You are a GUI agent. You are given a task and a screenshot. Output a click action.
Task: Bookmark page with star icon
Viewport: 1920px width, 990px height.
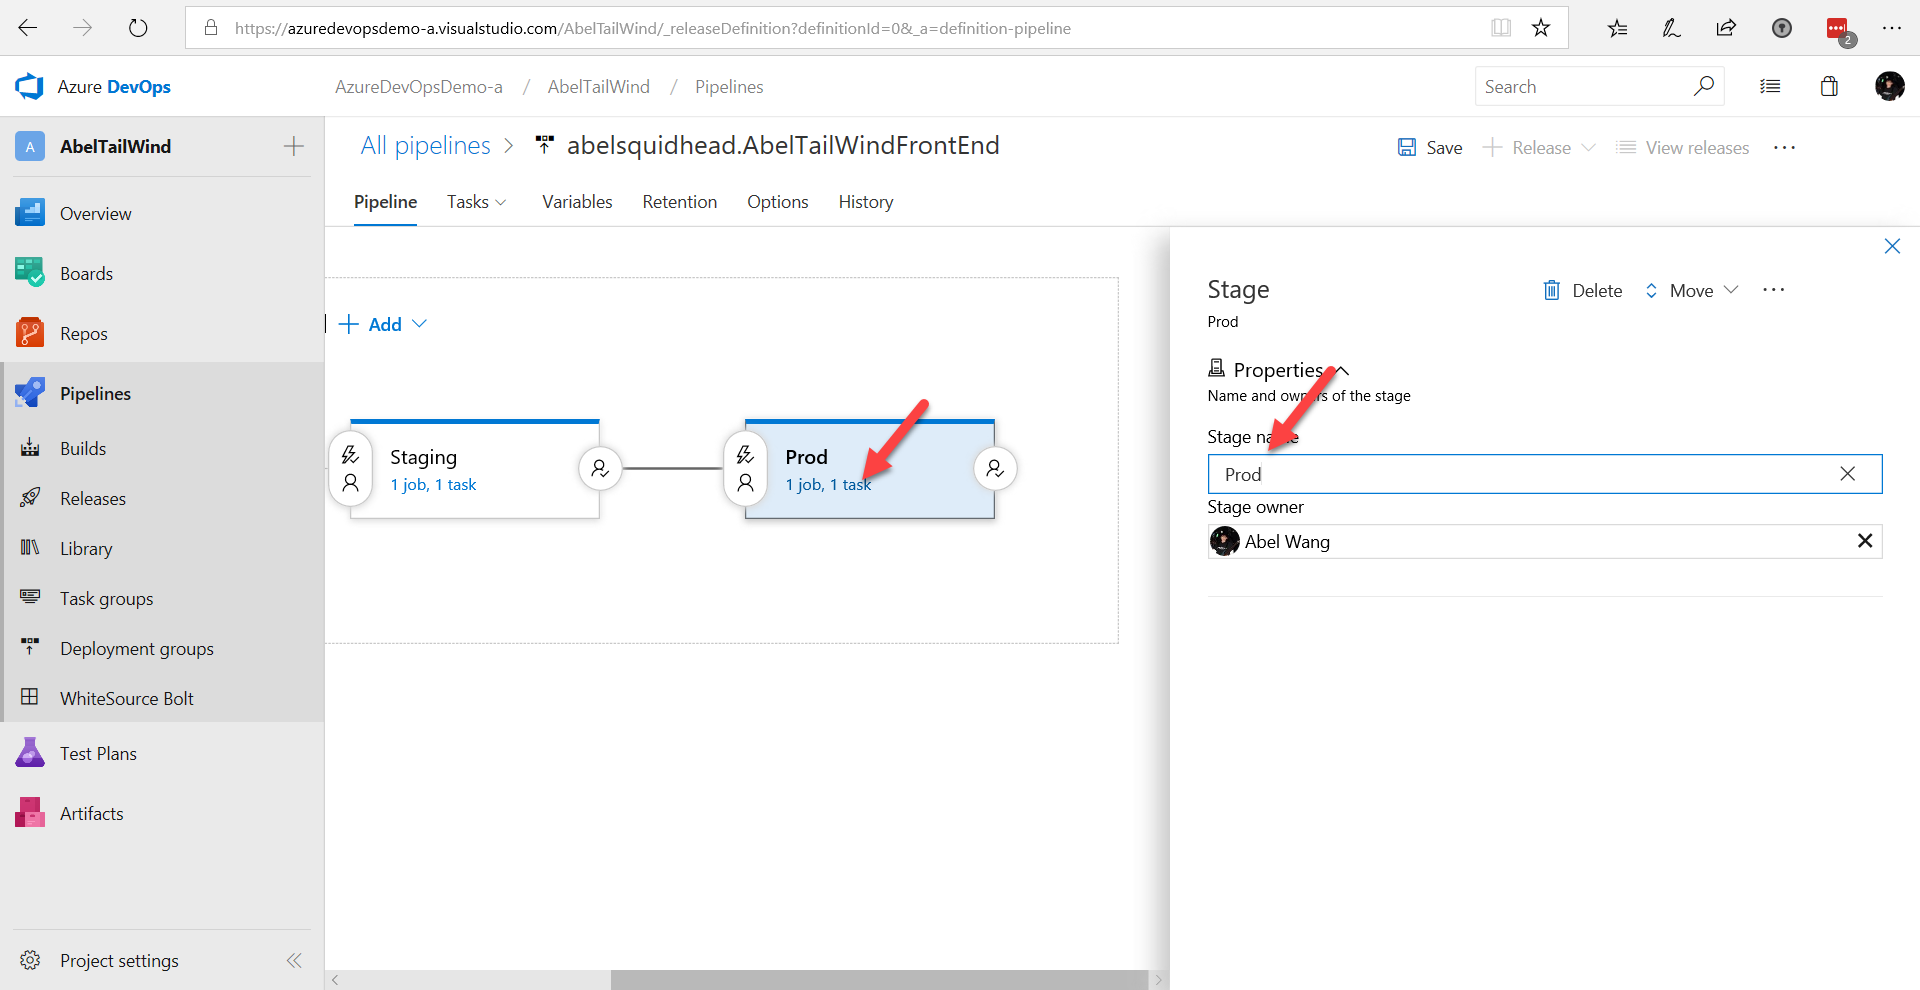coord(1541,28)
